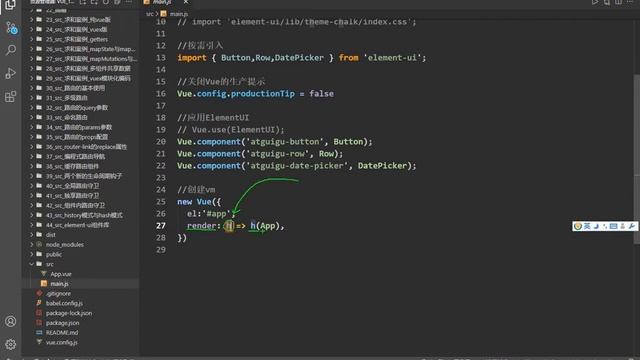Expand the 25_src getters folder
Viewport: 640px width, 360px height.
pyautogui.click(x=76, y=39)
